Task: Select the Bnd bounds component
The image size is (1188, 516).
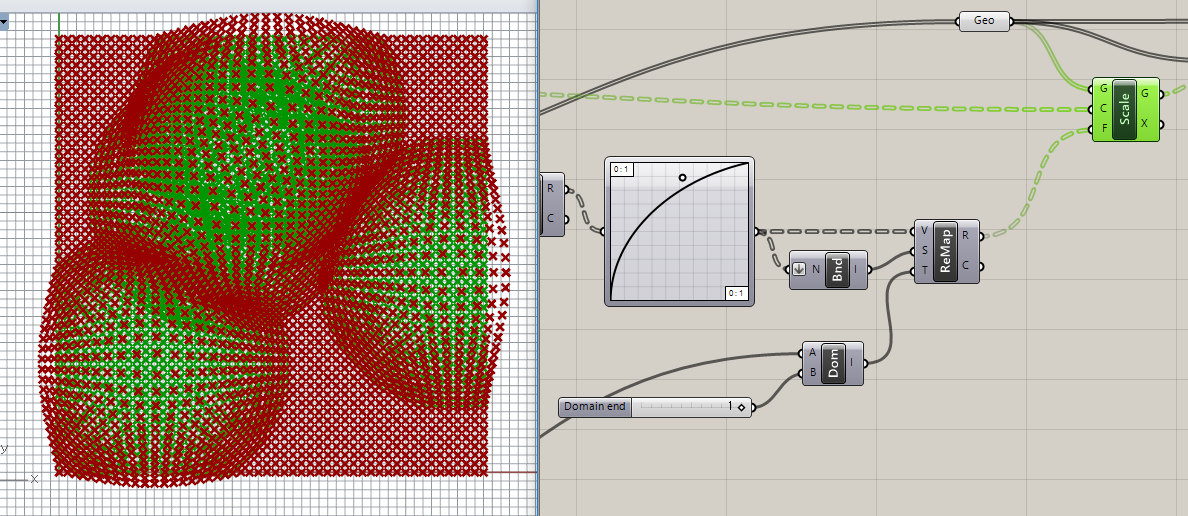Action: (x=837, y=269)
